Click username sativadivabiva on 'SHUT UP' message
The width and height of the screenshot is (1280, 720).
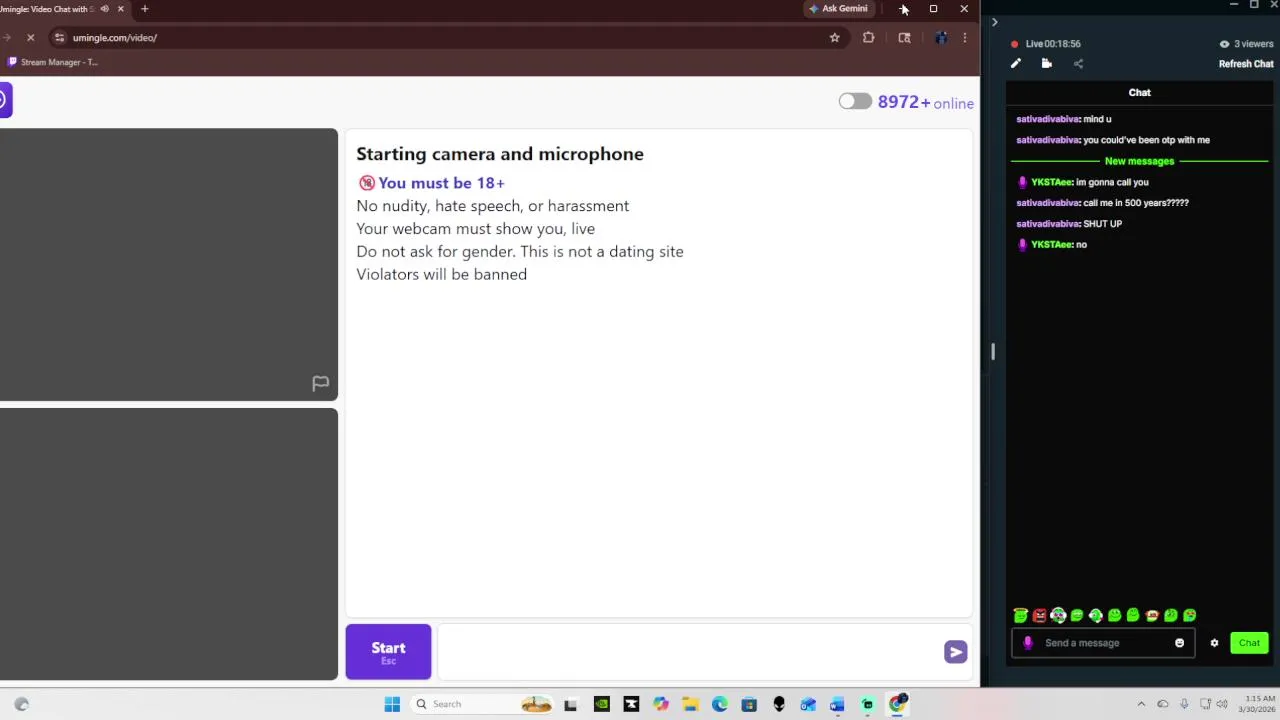coord(1047,224)
